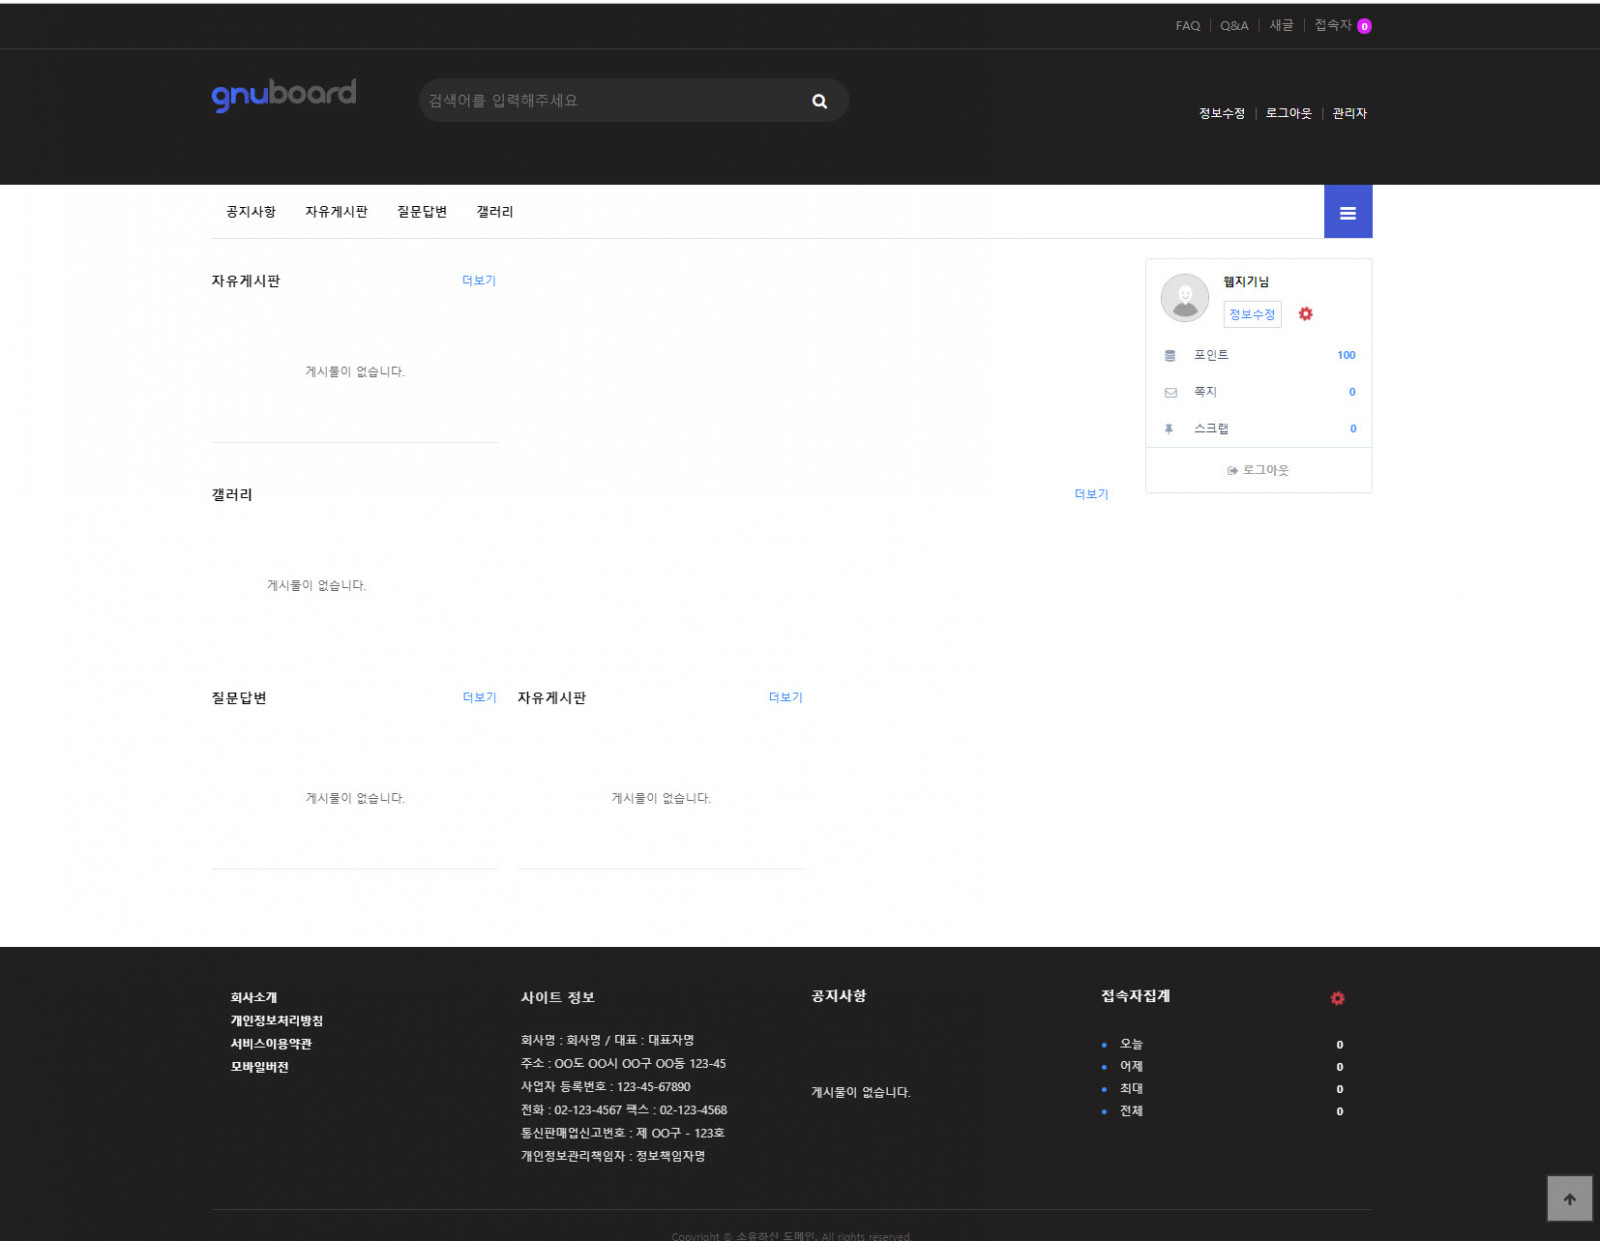Expand 더보기 for the 질문답변 section
The width and height of the screenshot is (1600, 1241).
pyautogui.click(x=479, y=697)
